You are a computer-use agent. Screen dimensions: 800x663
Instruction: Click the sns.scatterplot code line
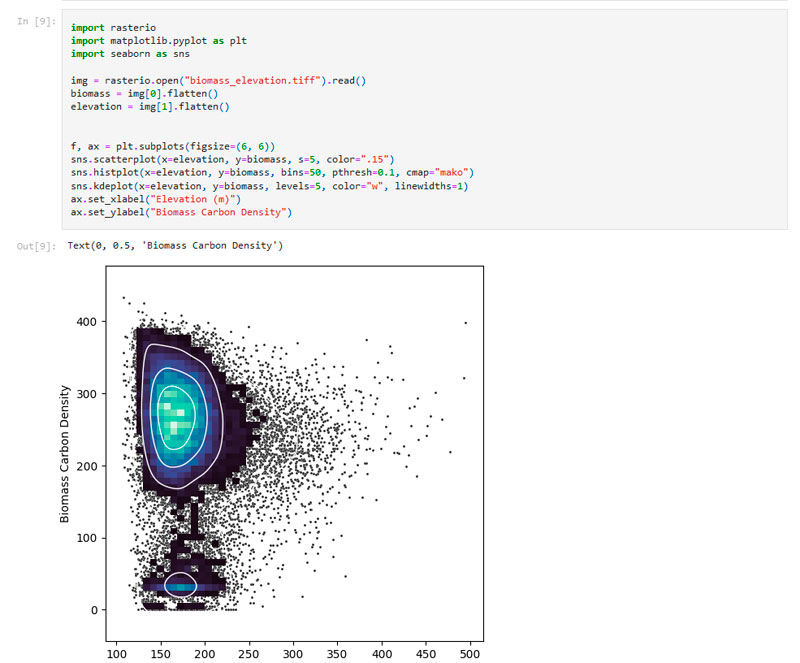tap(233, 160)
